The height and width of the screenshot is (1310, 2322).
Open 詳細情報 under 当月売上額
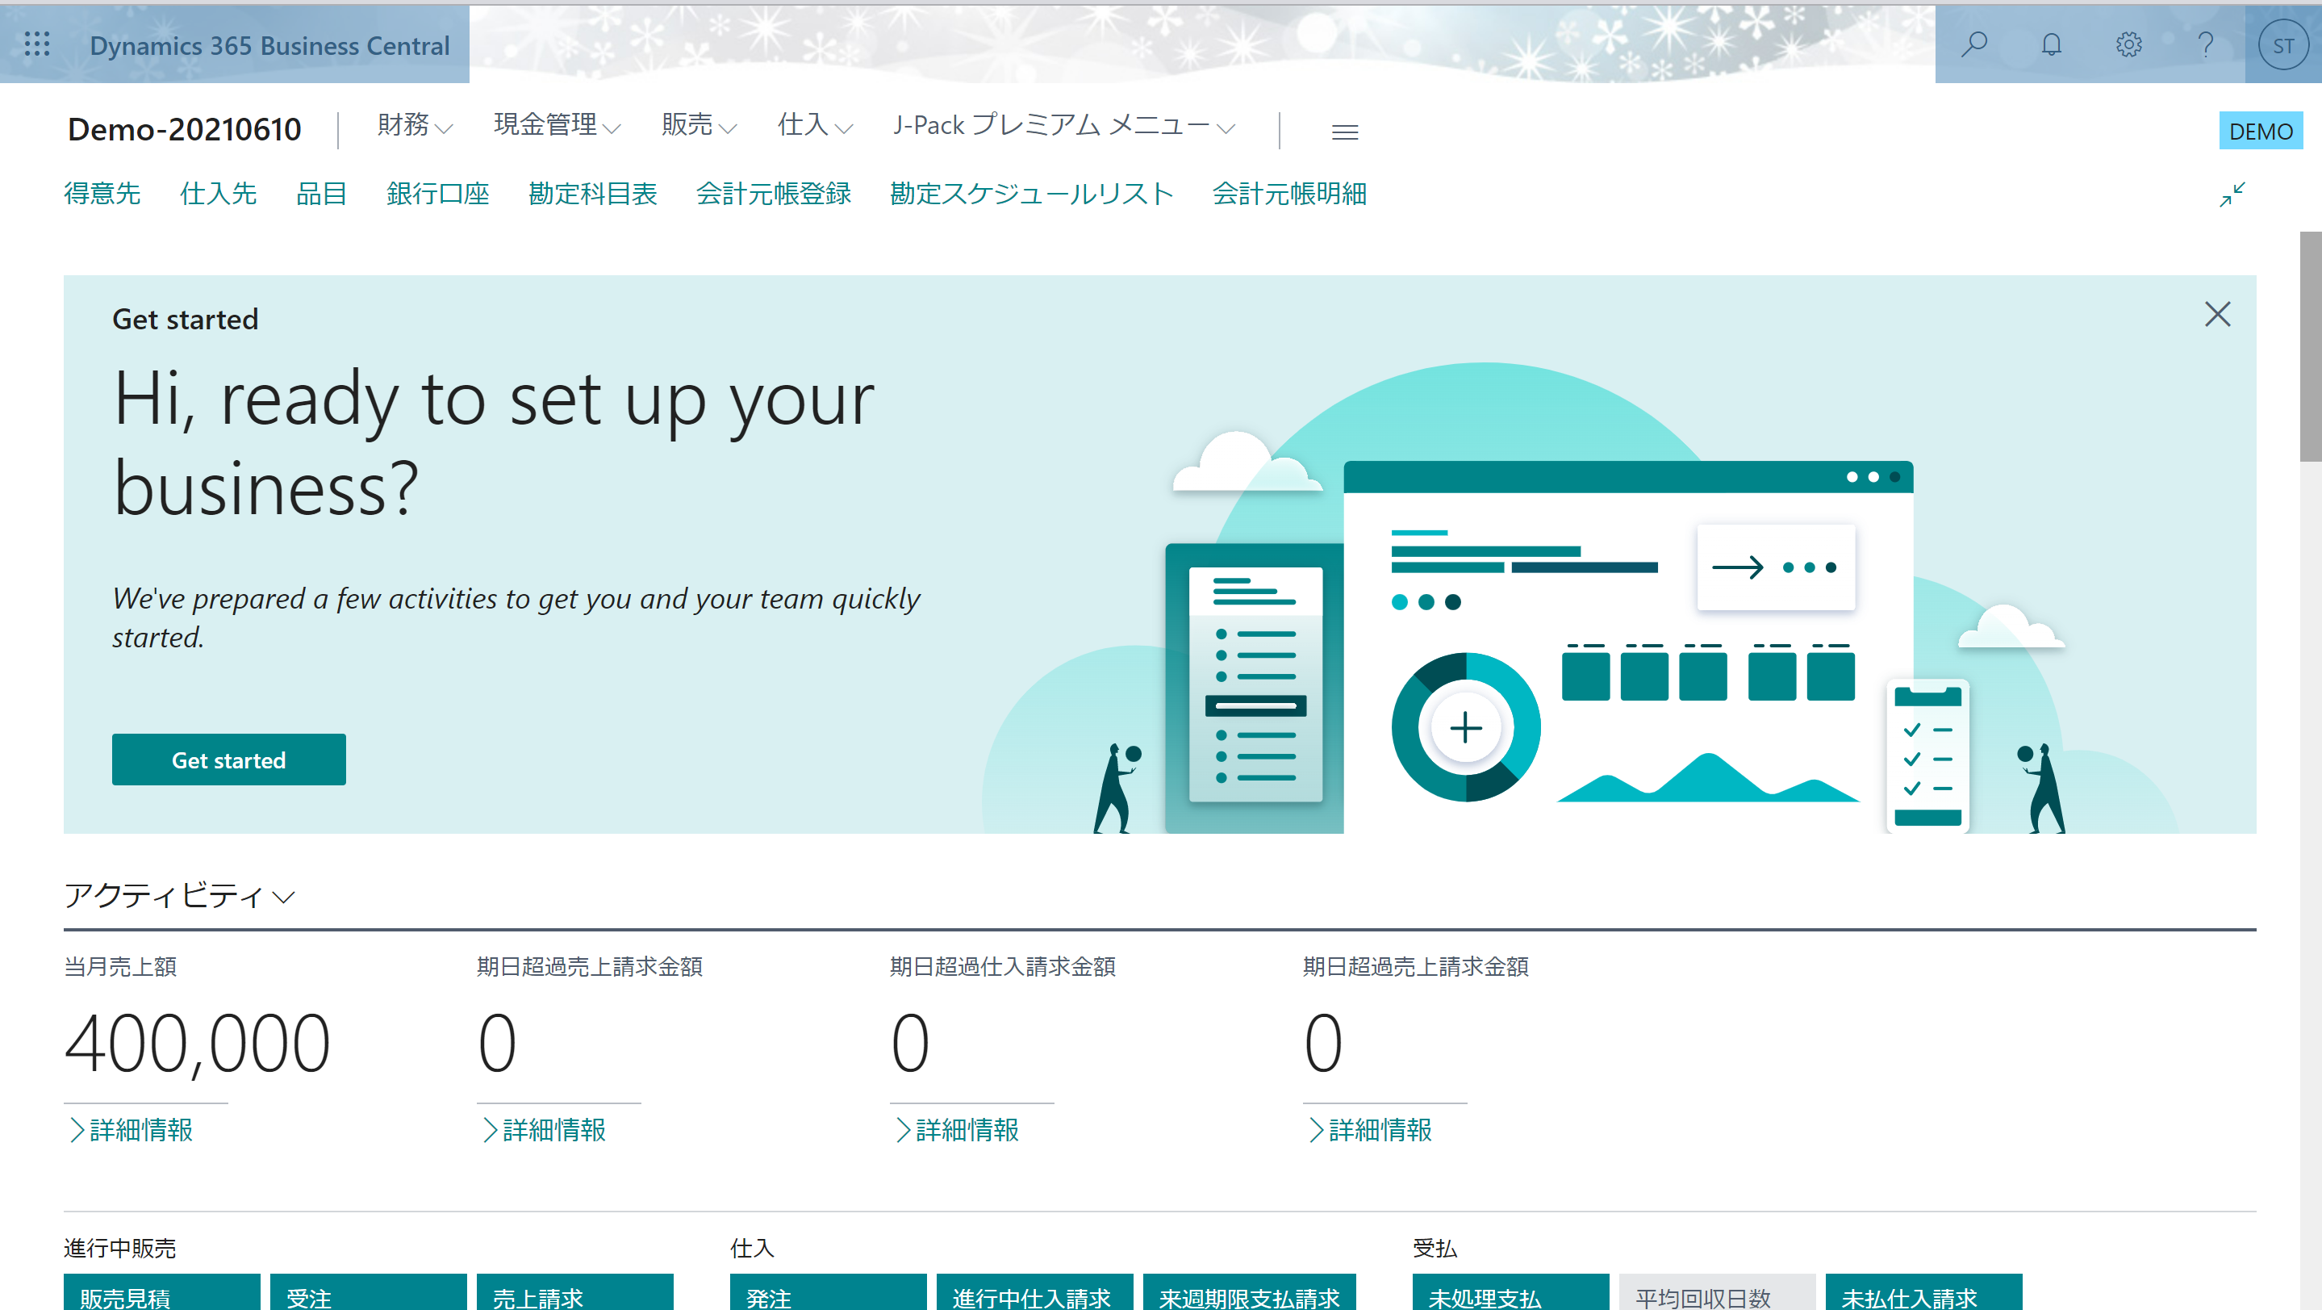[x=130, y=1130]
